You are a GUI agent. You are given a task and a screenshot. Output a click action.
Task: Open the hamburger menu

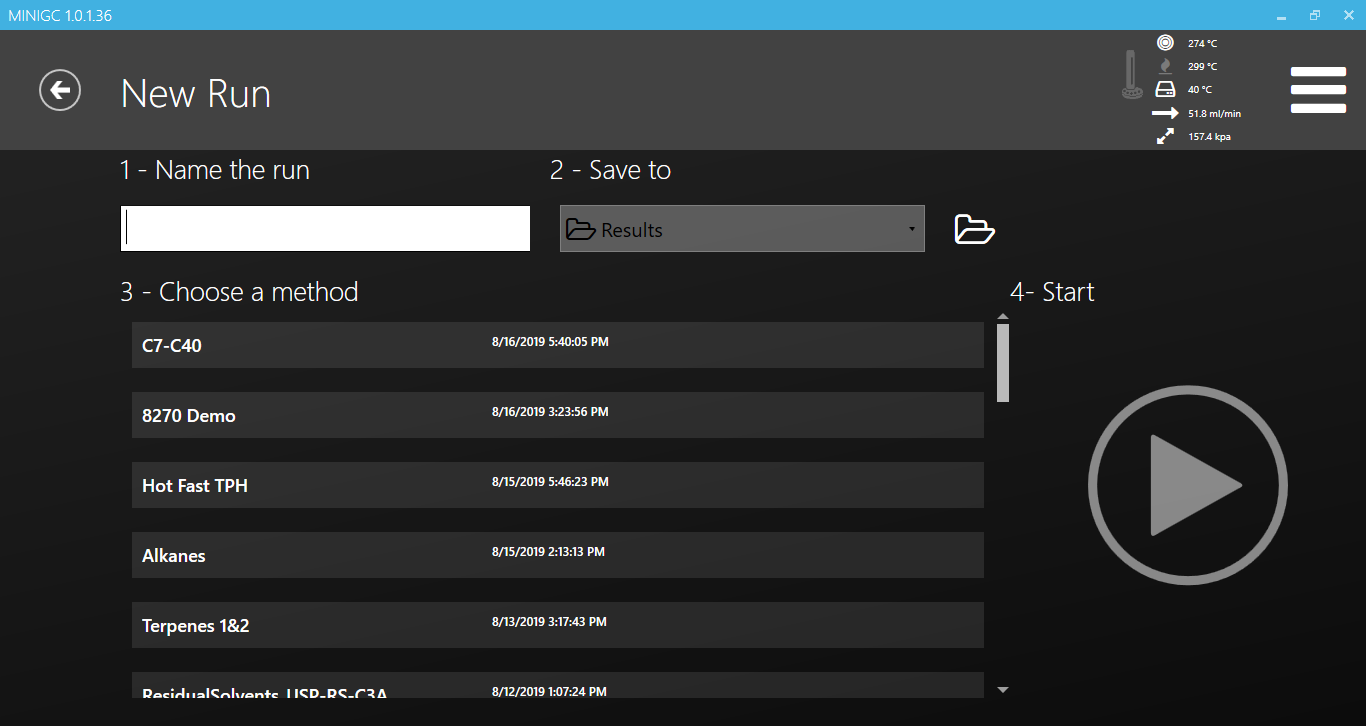1318,90
